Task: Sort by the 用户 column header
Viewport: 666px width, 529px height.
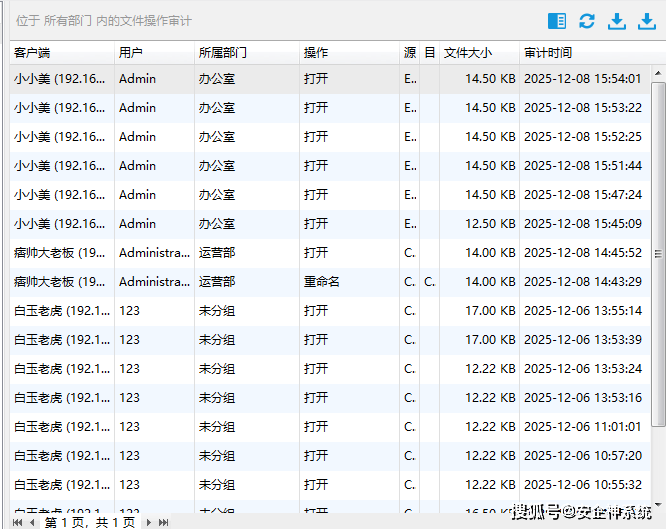Action: tap(154, 52)
